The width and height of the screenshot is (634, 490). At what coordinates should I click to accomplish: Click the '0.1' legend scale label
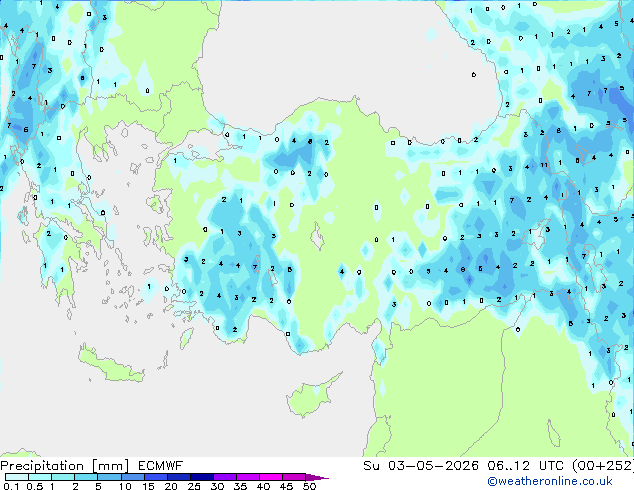[11, 486]
